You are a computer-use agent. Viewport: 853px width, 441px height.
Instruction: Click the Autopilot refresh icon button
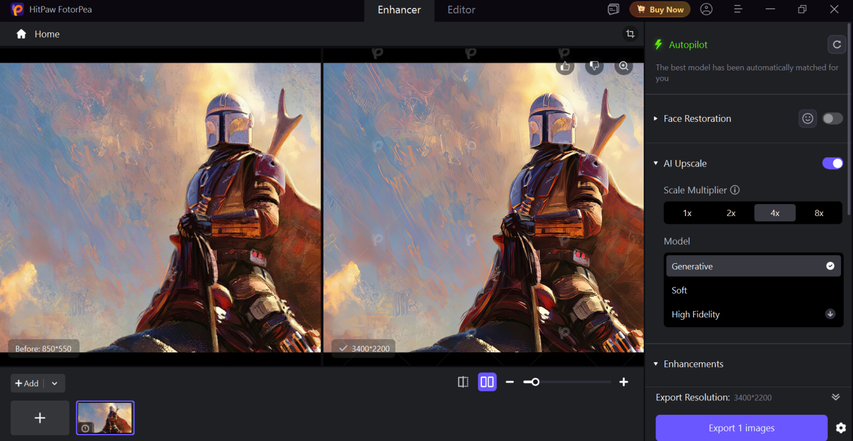click(x=836, y=45)
